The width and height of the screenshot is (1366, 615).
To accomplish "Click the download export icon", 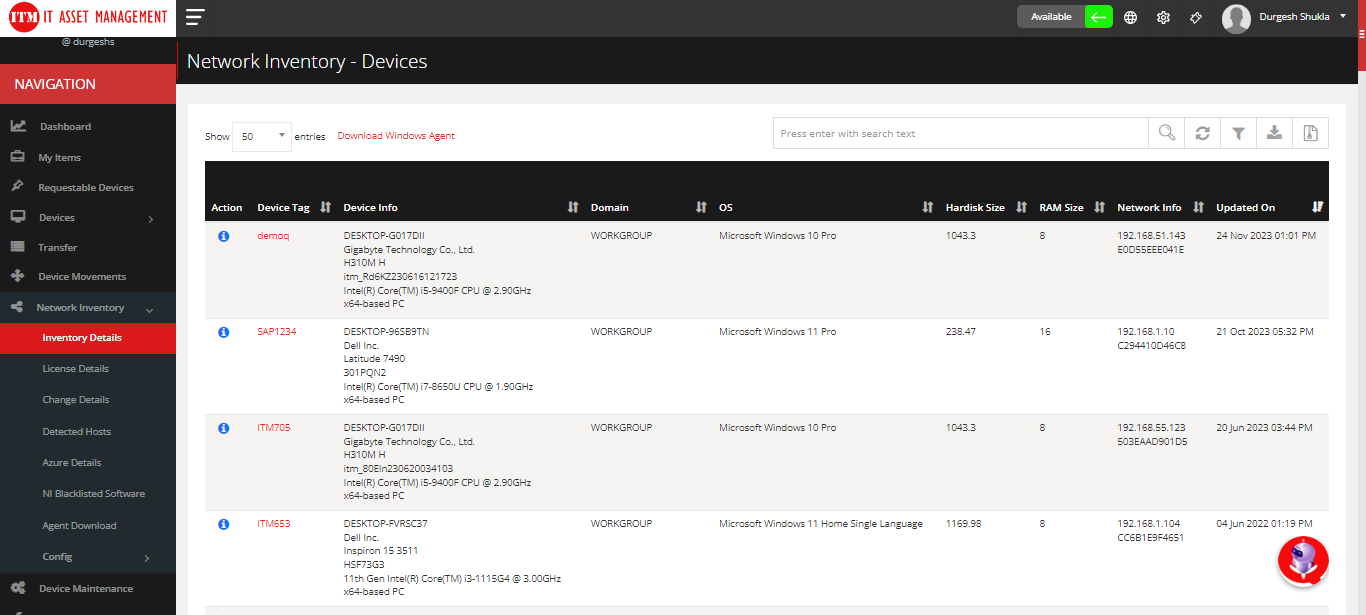I will point(1274,133).
